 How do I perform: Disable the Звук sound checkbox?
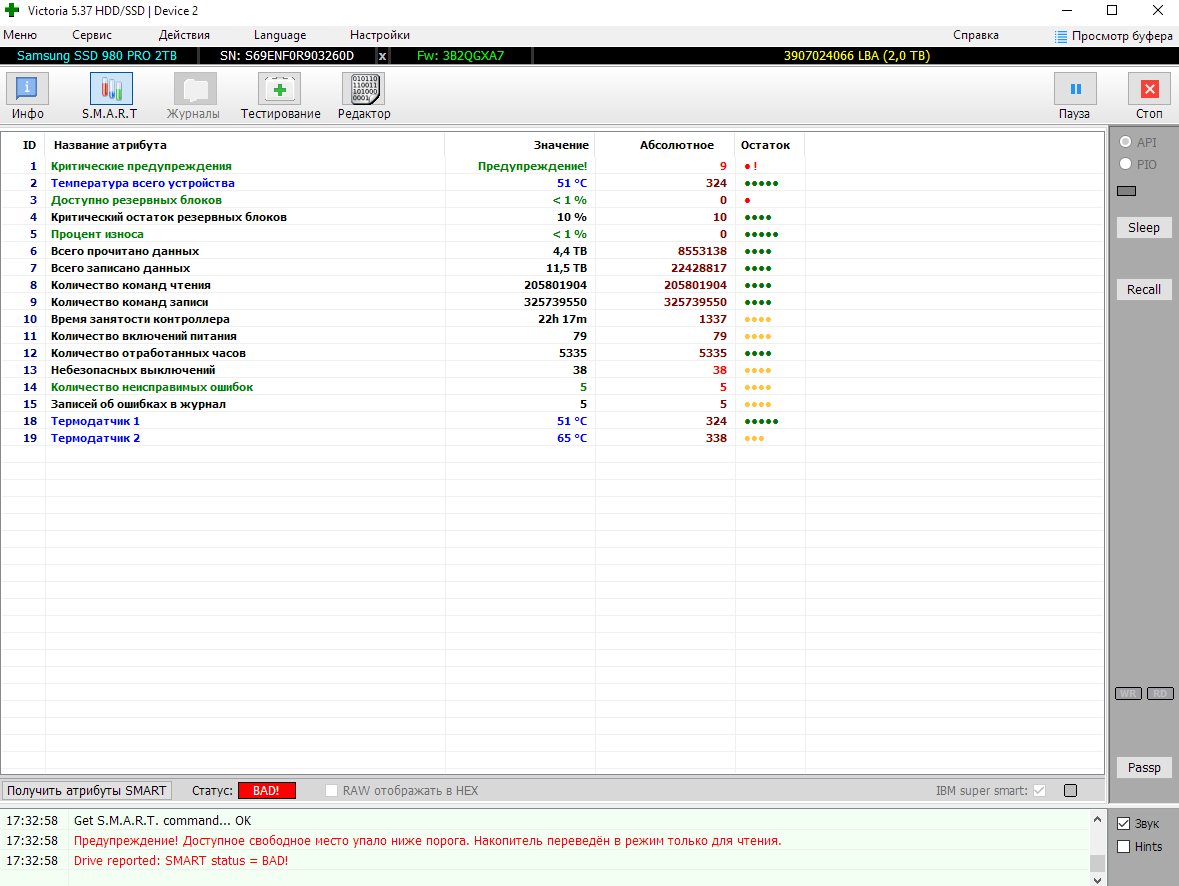tap(1123, 824)
